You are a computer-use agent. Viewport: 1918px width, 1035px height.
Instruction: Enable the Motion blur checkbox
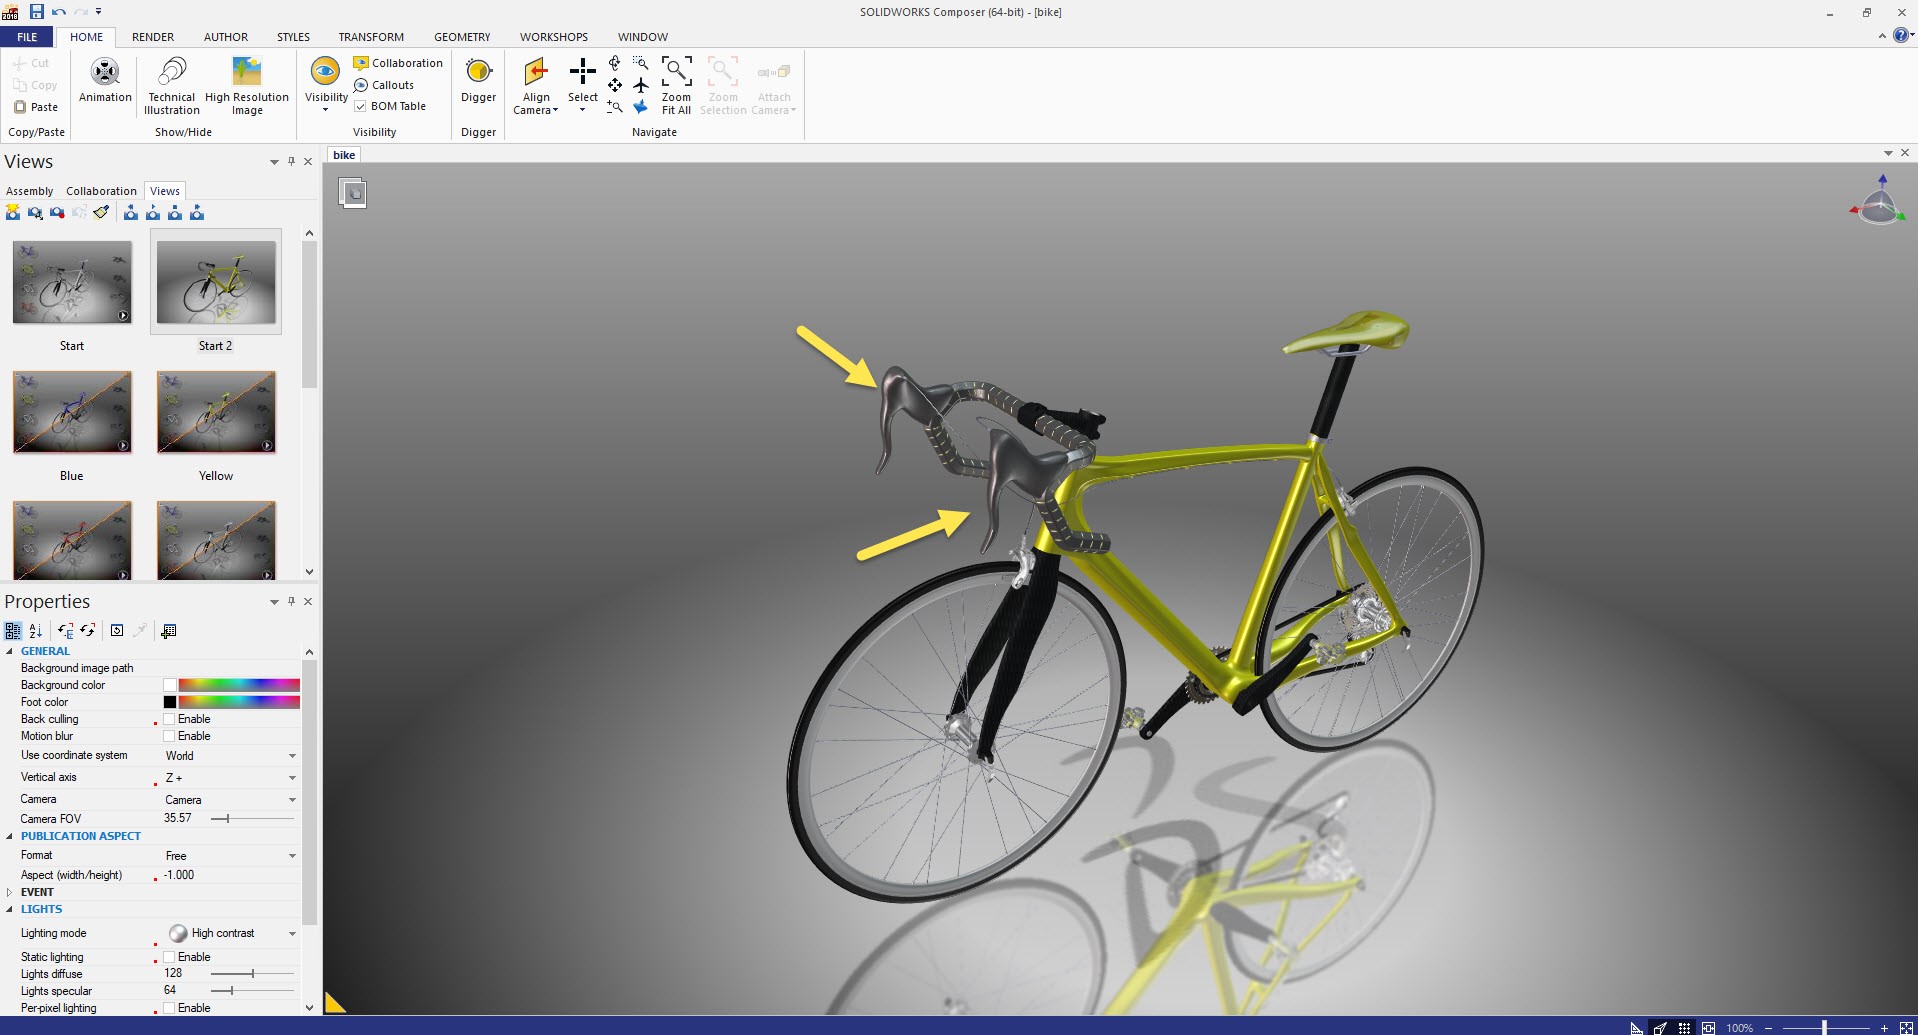click(x=170, y=736)
